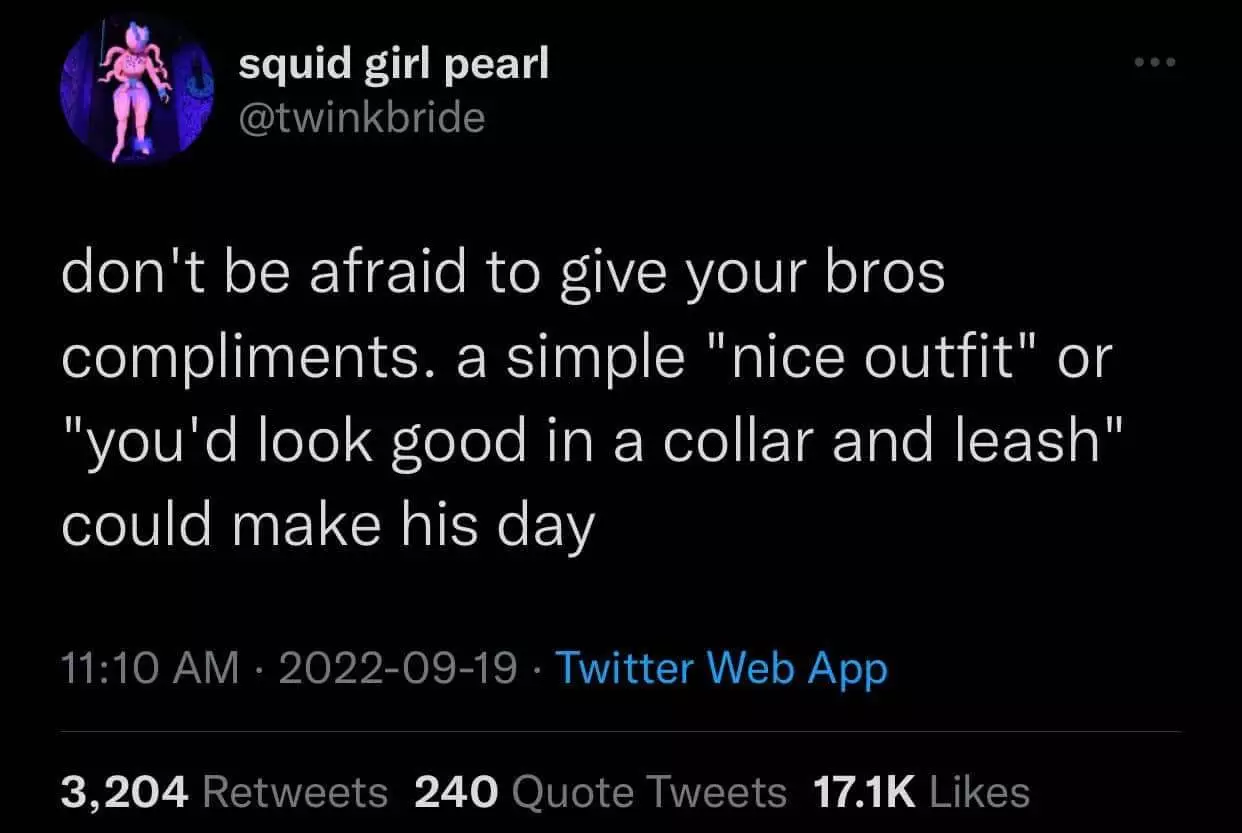This screenshot has width=1242, height=833.
Task: Visit the "squid girl pearl" display name
Action: pyautogui.click(x=394, y=66)
